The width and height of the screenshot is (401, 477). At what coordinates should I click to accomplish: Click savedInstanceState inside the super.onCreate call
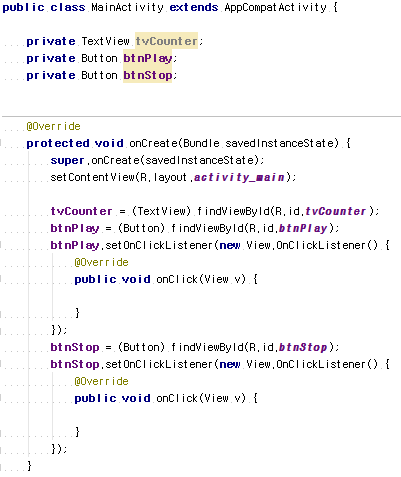click(199, 160)
